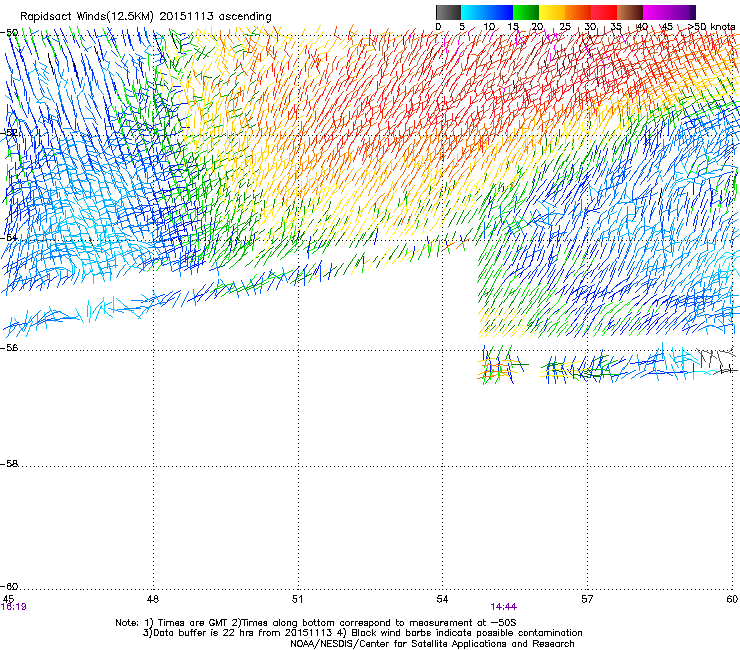Viewport: 740px width, 650px height.
Task: Click the blue 10-15 knots legend color
Action: click(x=500, y=12)
